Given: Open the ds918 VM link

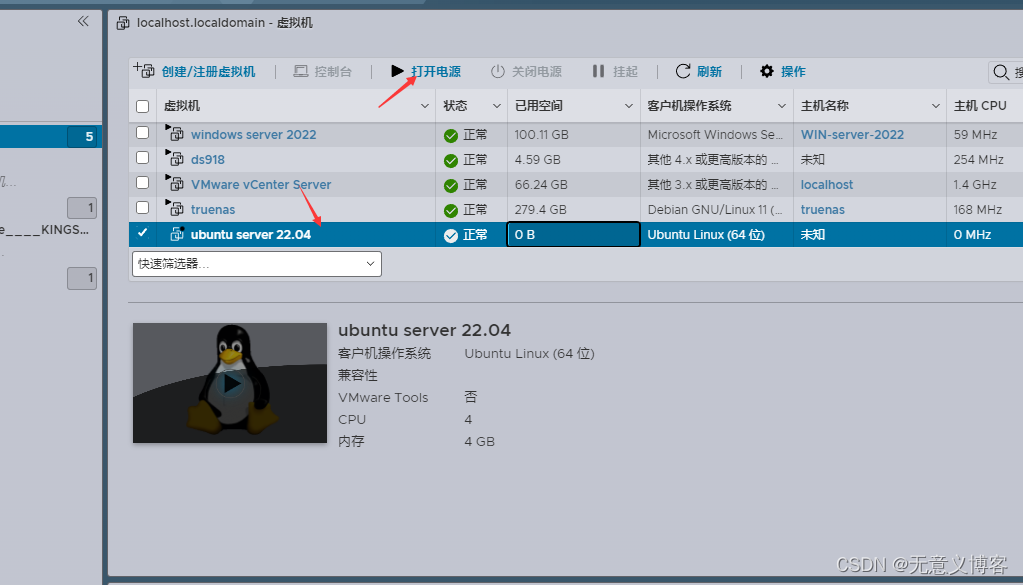Looking at the screenshot, I should (x=207, y=159).
